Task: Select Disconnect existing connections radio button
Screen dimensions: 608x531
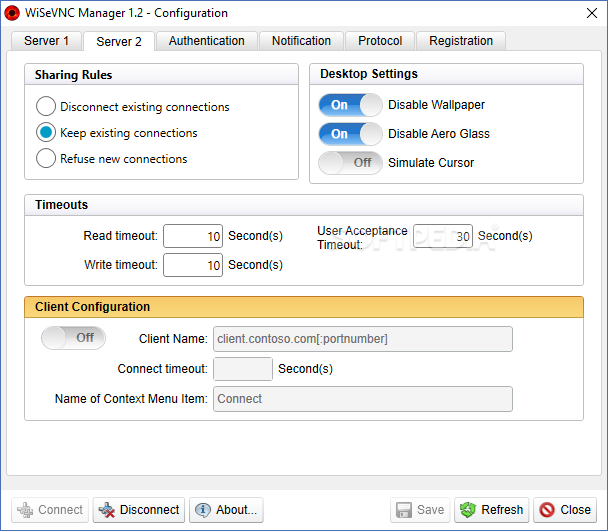Action: 46,106
